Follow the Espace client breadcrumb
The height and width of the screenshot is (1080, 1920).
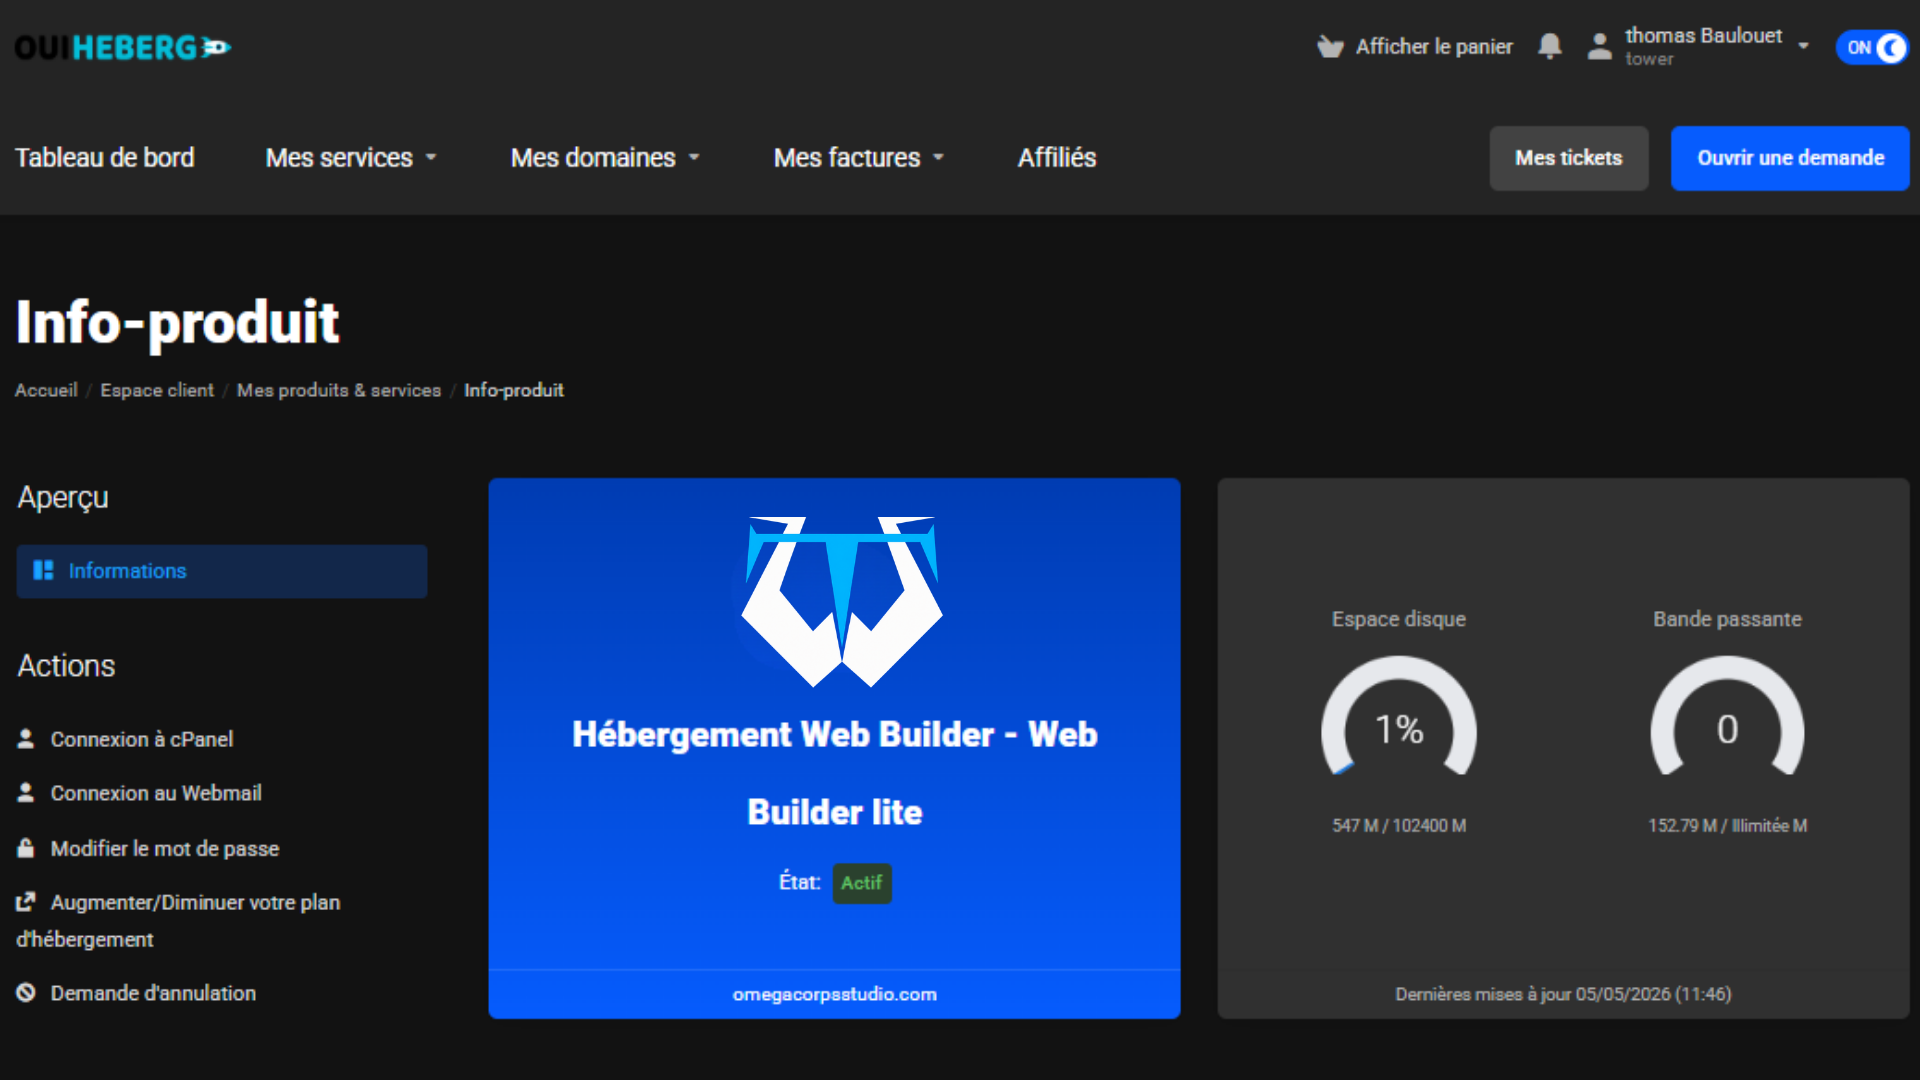(x=157, y=390)
